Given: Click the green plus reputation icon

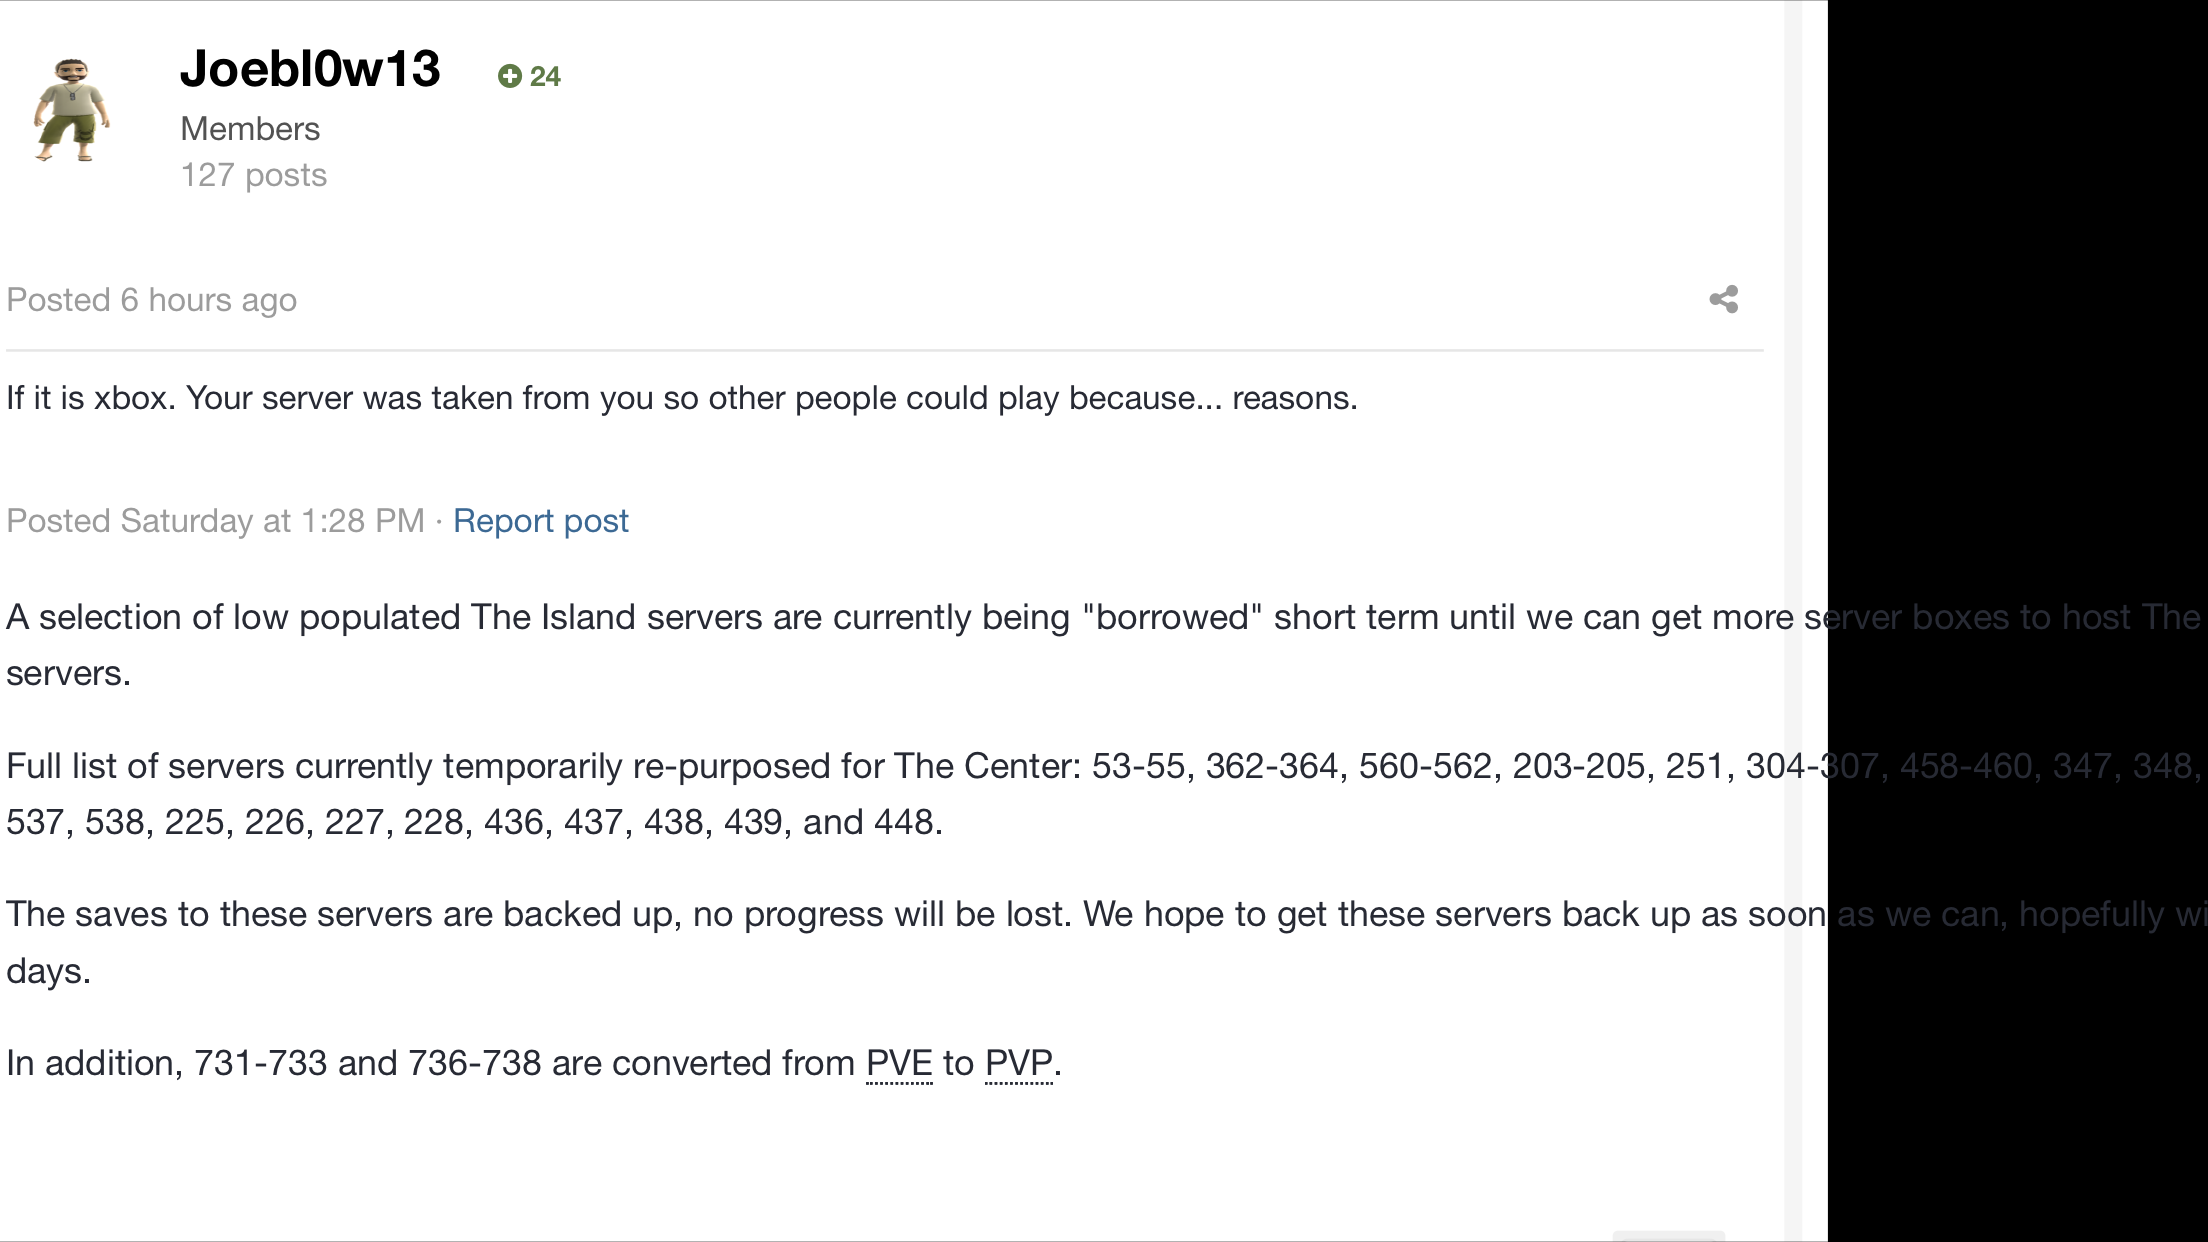Looking at the screenshot, I should coord(510,76).
